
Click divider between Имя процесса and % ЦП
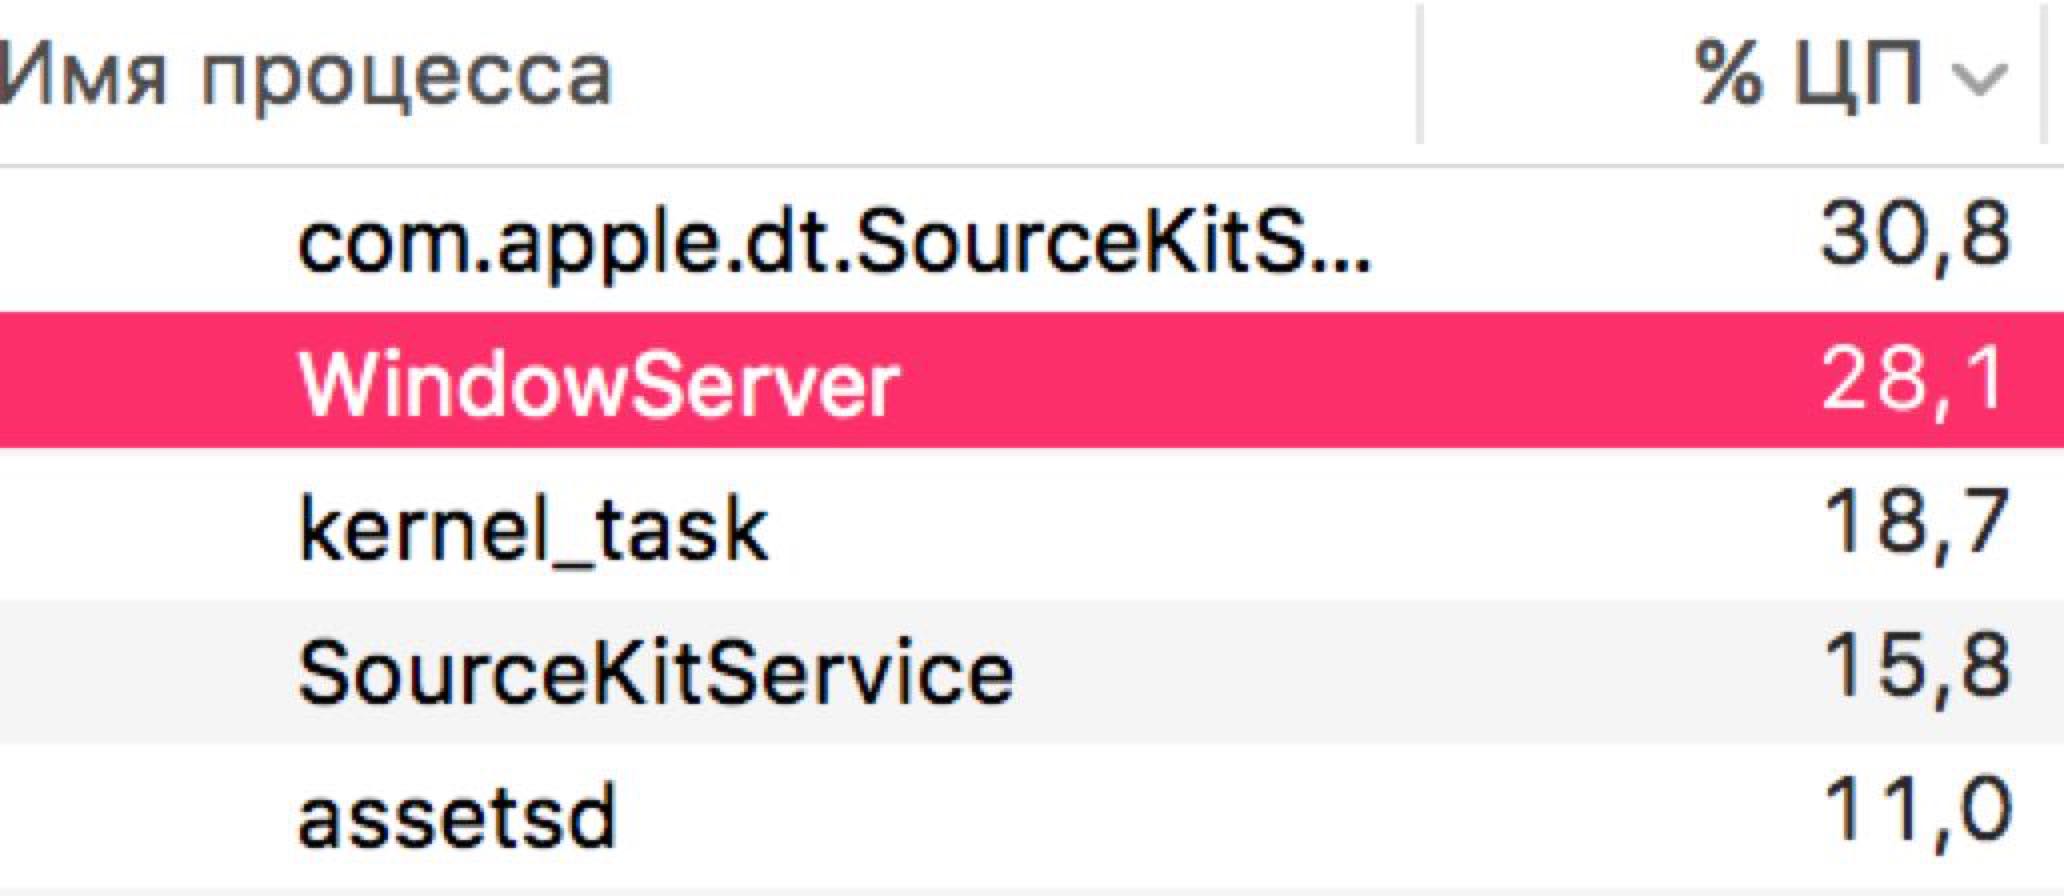1419,74
